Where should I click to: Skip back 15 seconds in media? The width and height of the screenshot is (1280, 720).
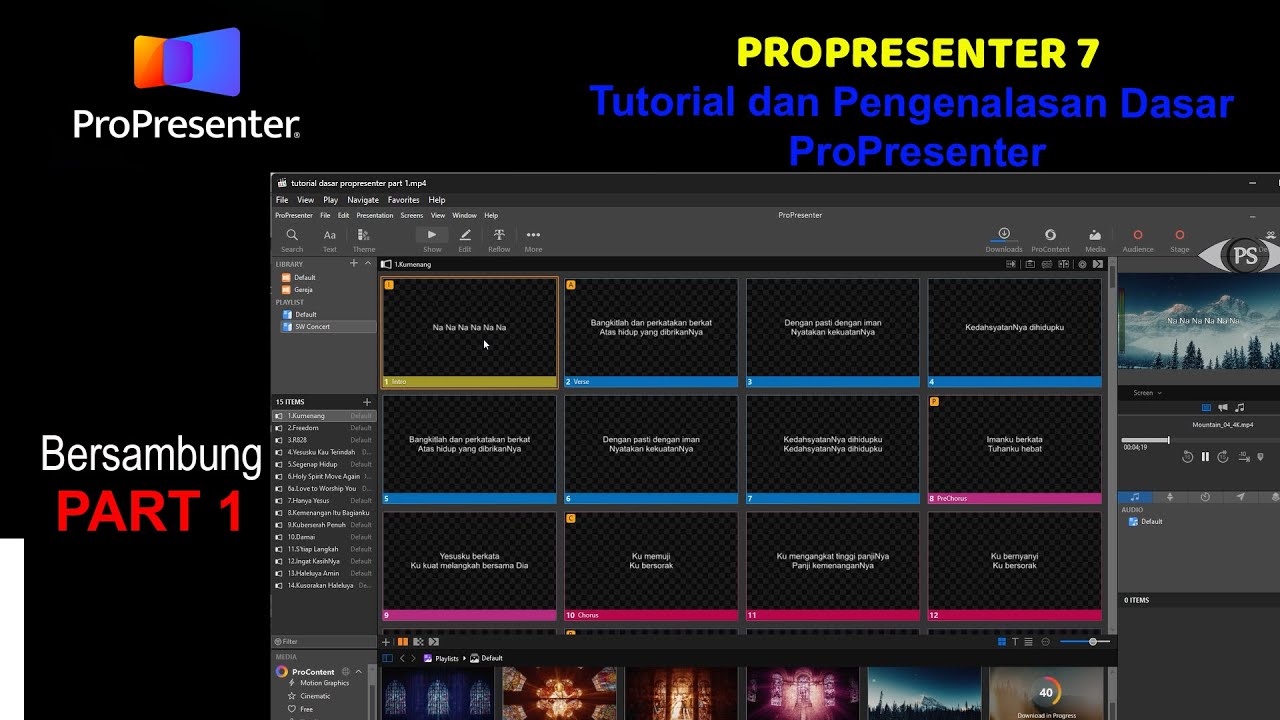point(1187,457)
